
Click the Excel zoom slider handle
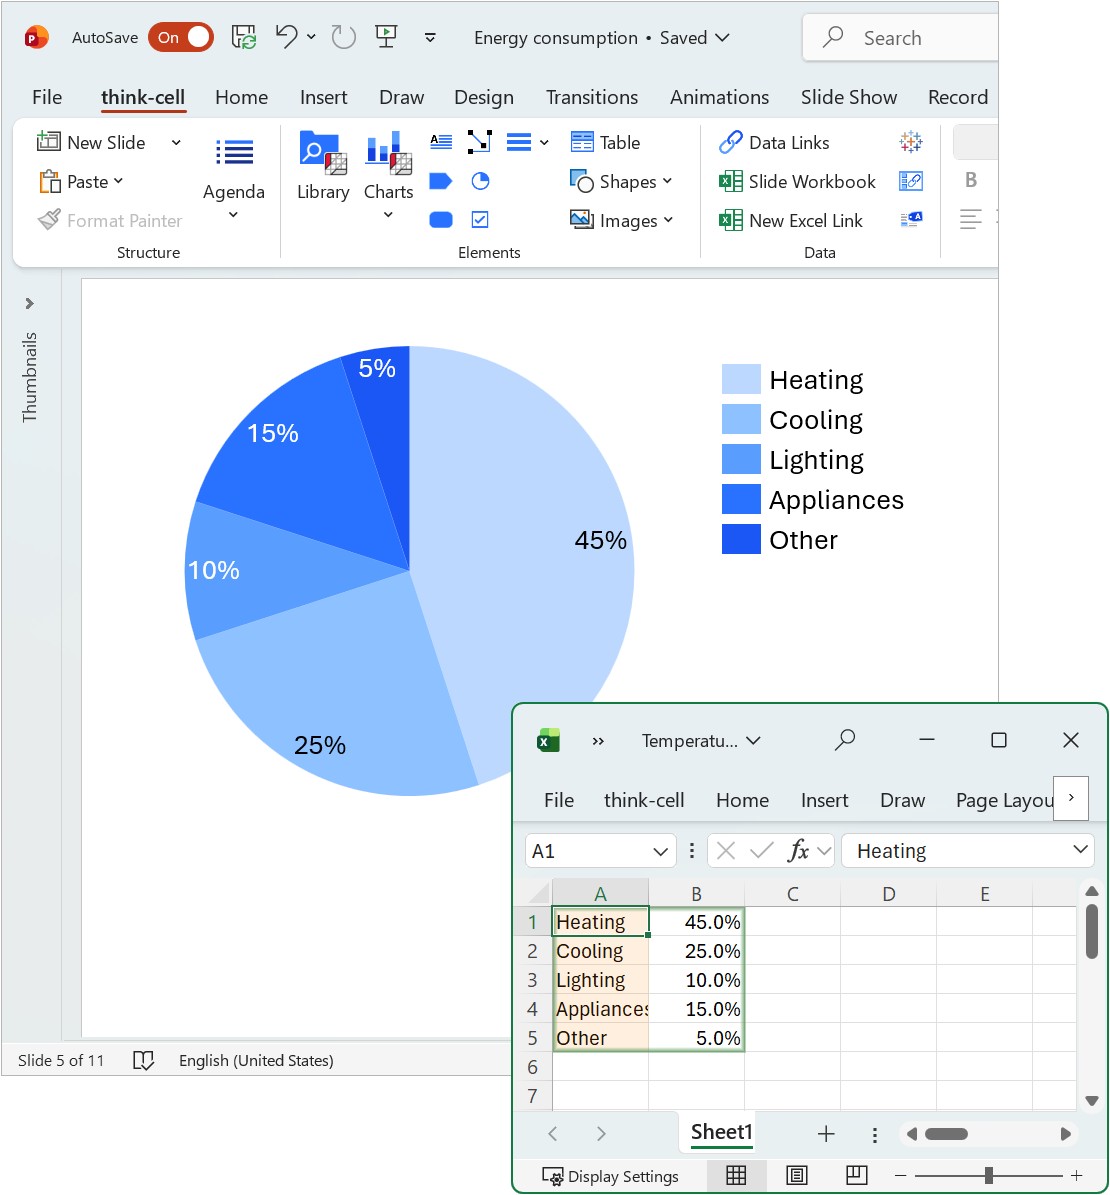coord(988,1176)
